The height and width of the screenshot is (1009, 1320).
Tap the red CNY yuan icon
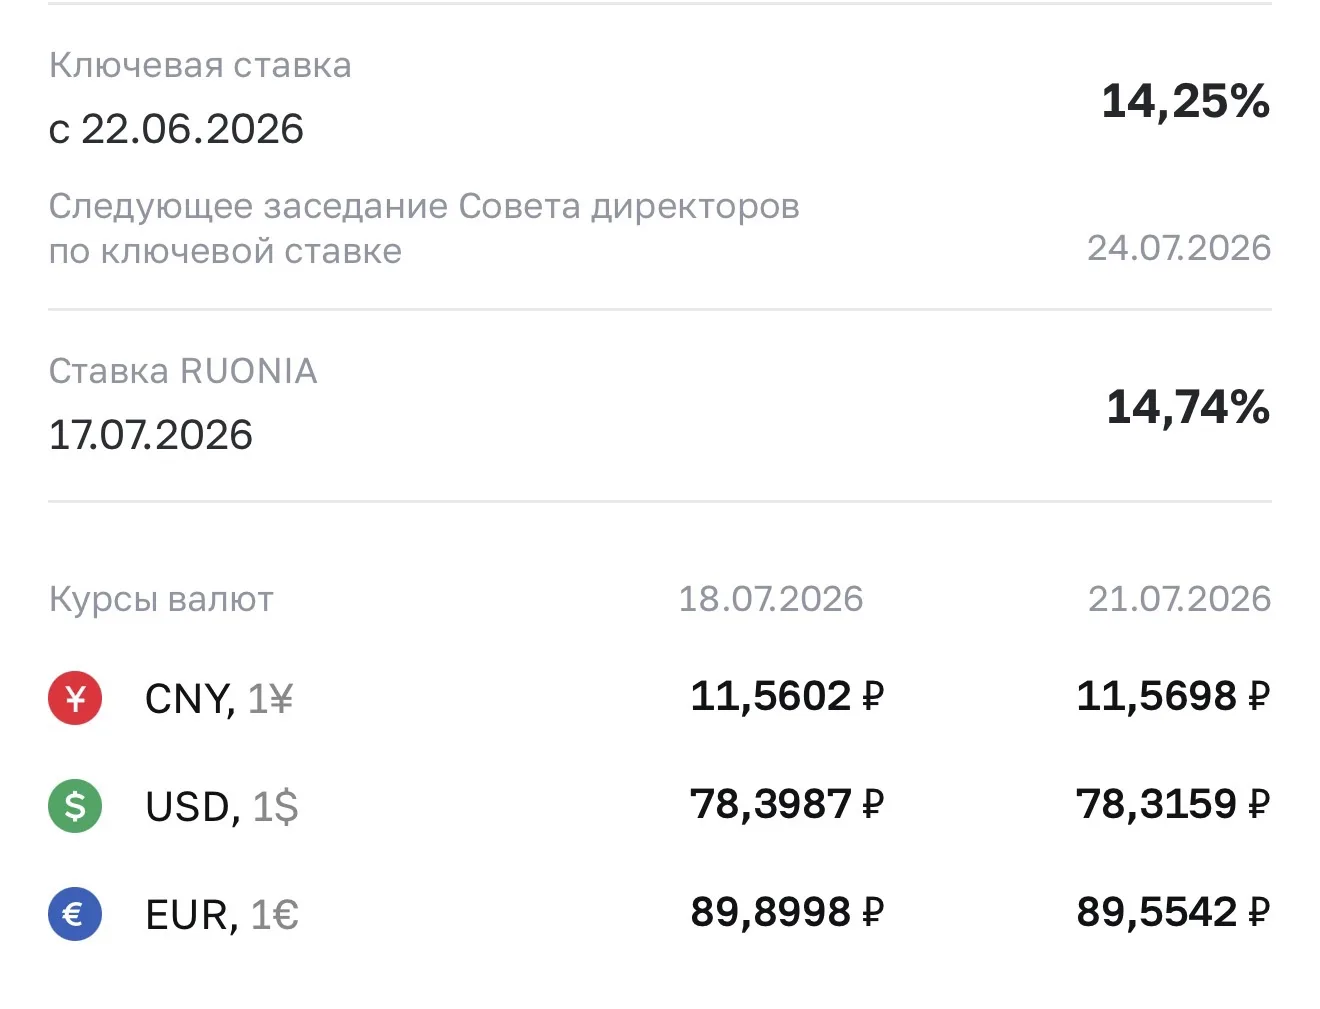click(x=75, y=698)
